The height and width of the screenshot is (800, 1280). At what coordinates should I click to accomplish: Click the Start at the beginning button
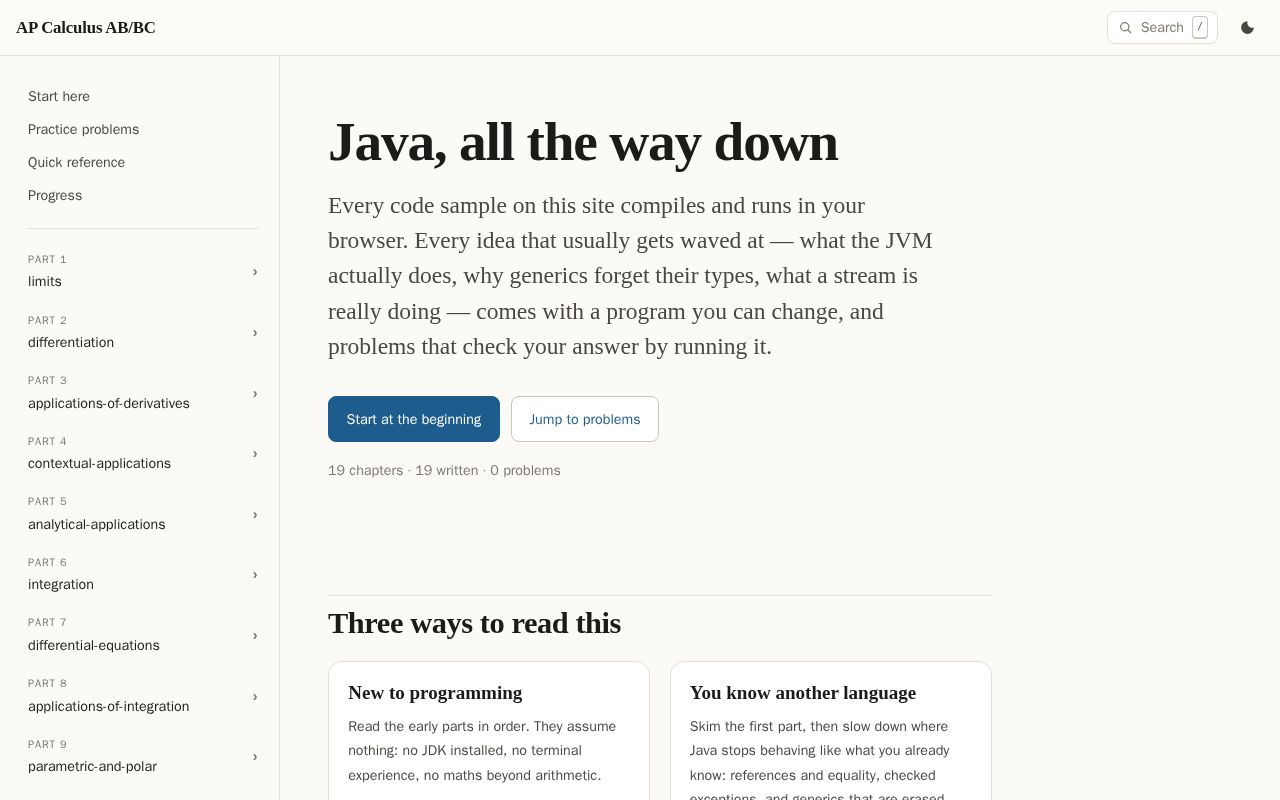414,419
